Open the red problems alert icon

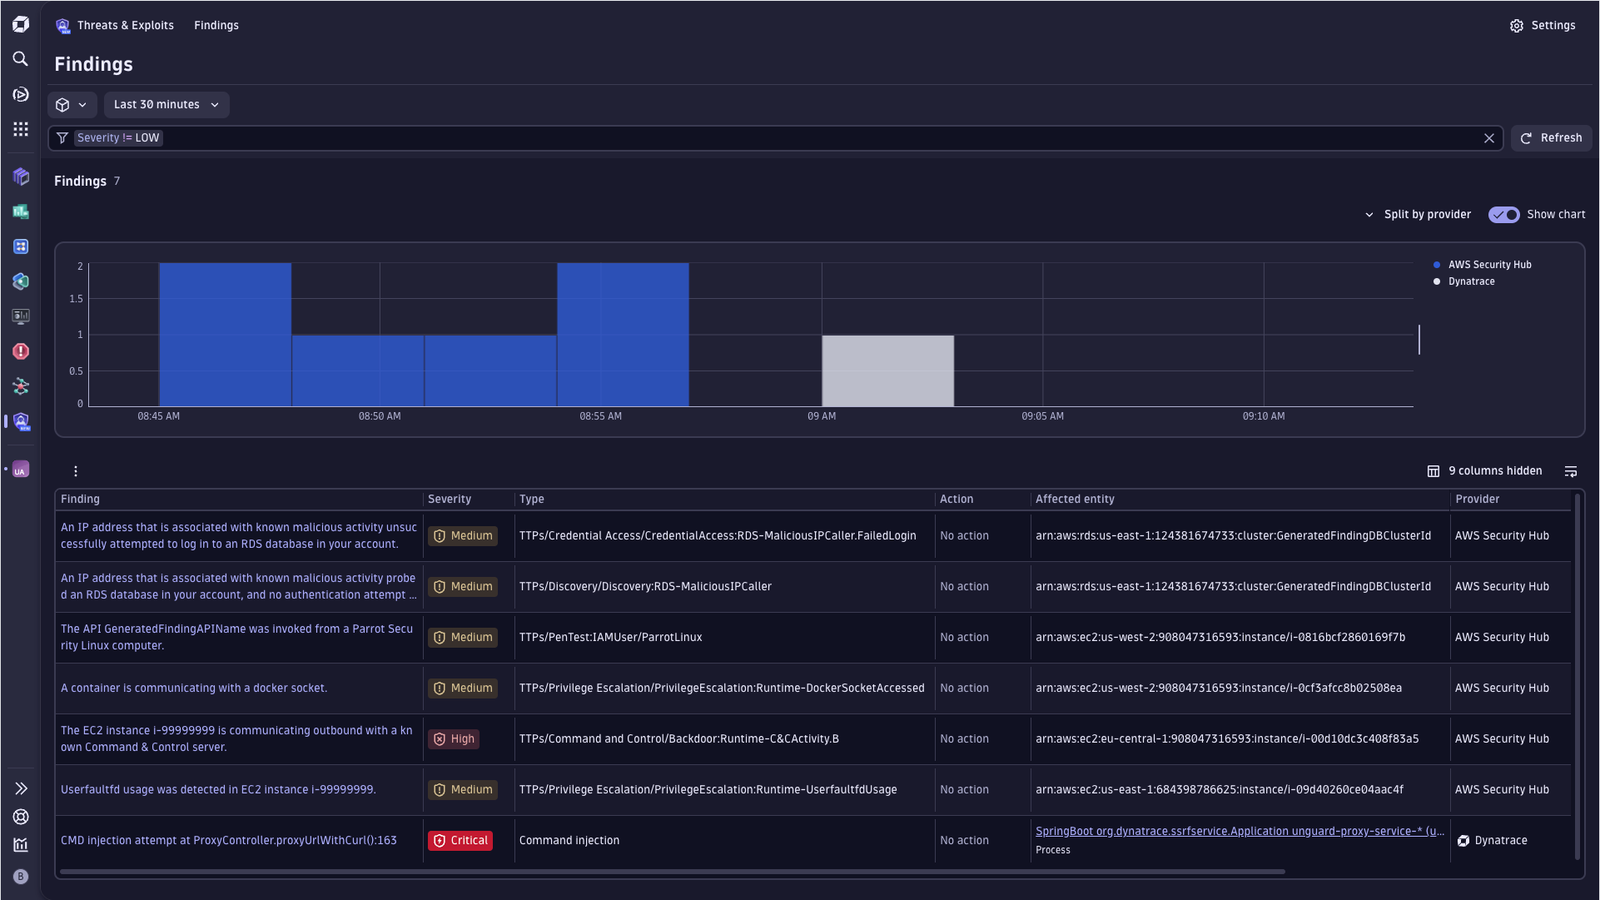(20, 351)
